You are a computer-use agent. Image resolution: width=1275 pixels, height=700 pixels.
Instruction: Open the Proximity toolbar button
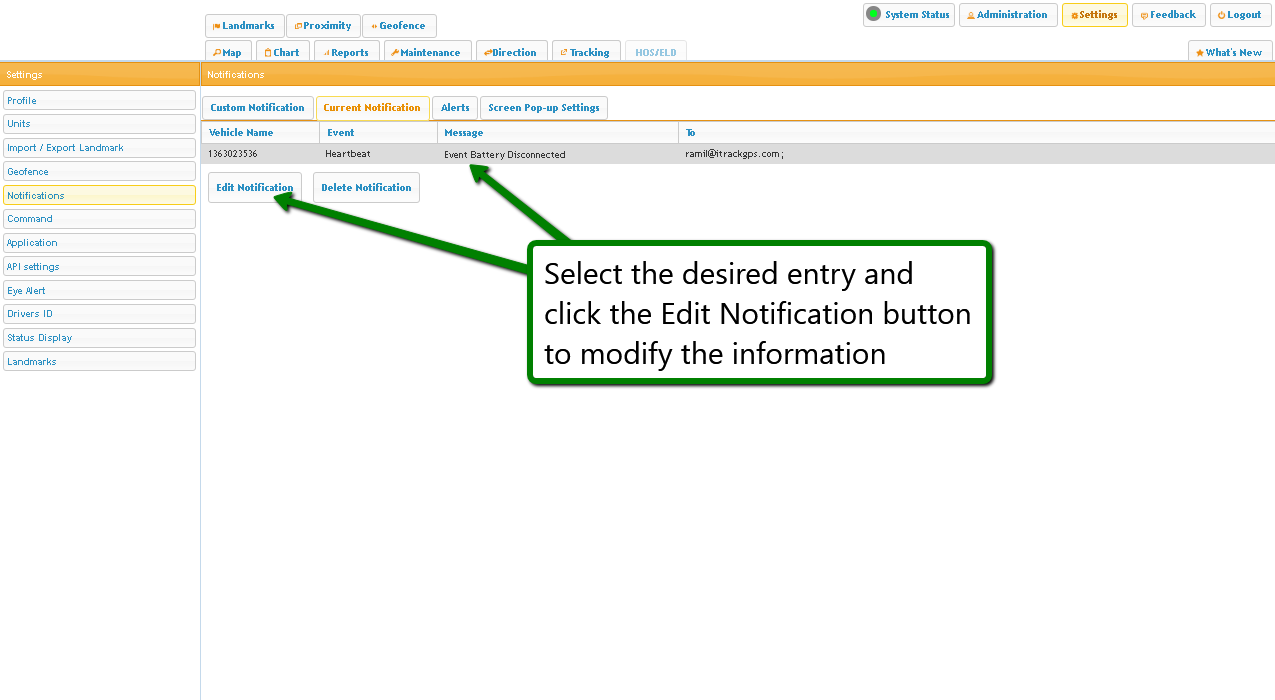click(x=323, y=26)
